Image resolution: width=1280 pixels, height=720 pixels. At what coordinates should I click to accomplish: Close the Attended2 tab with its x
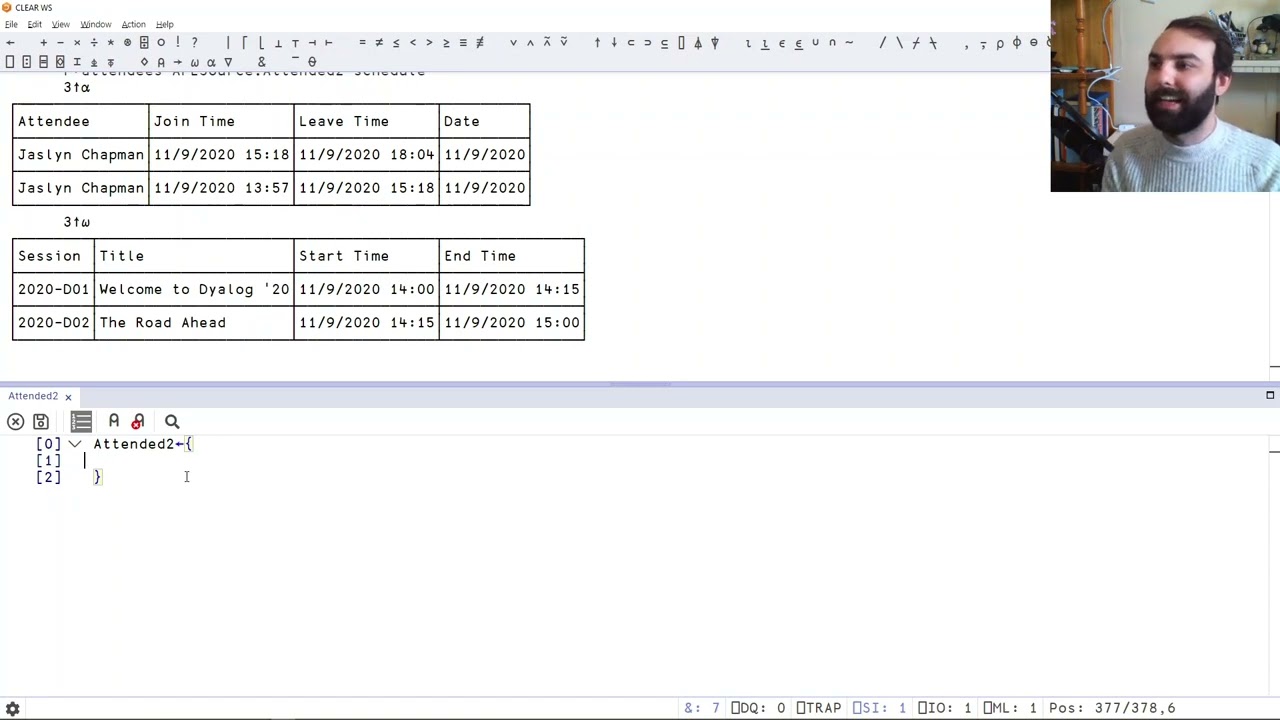67,396
